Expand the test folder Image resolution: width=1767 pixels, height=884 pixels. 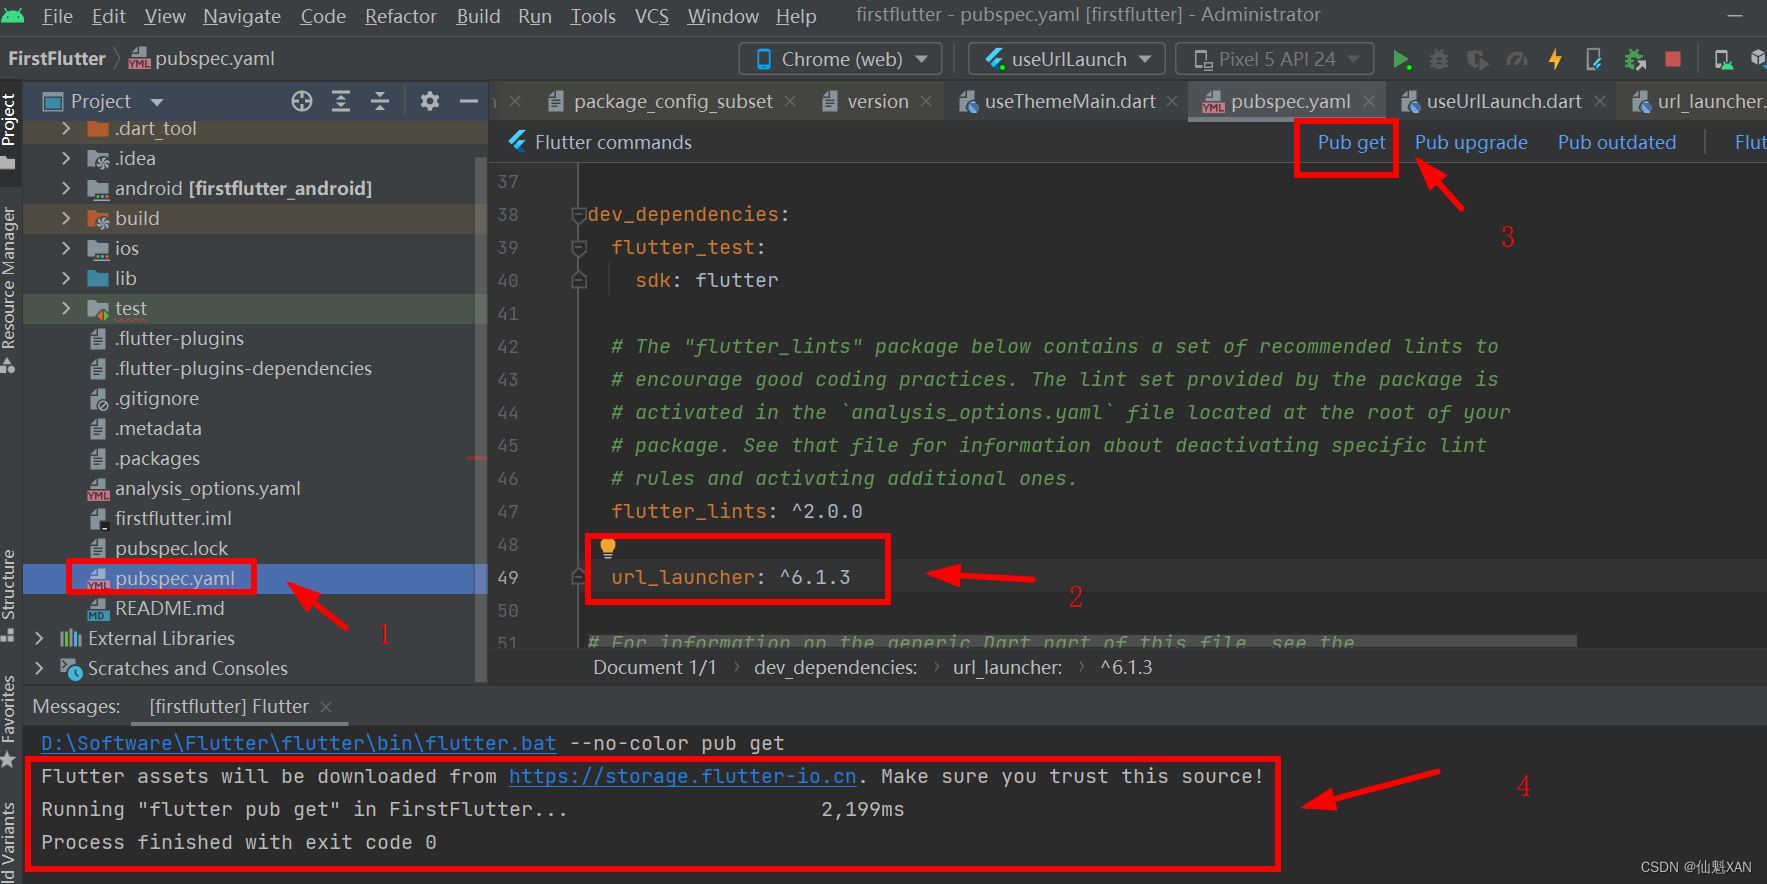(x=66, y=308)
